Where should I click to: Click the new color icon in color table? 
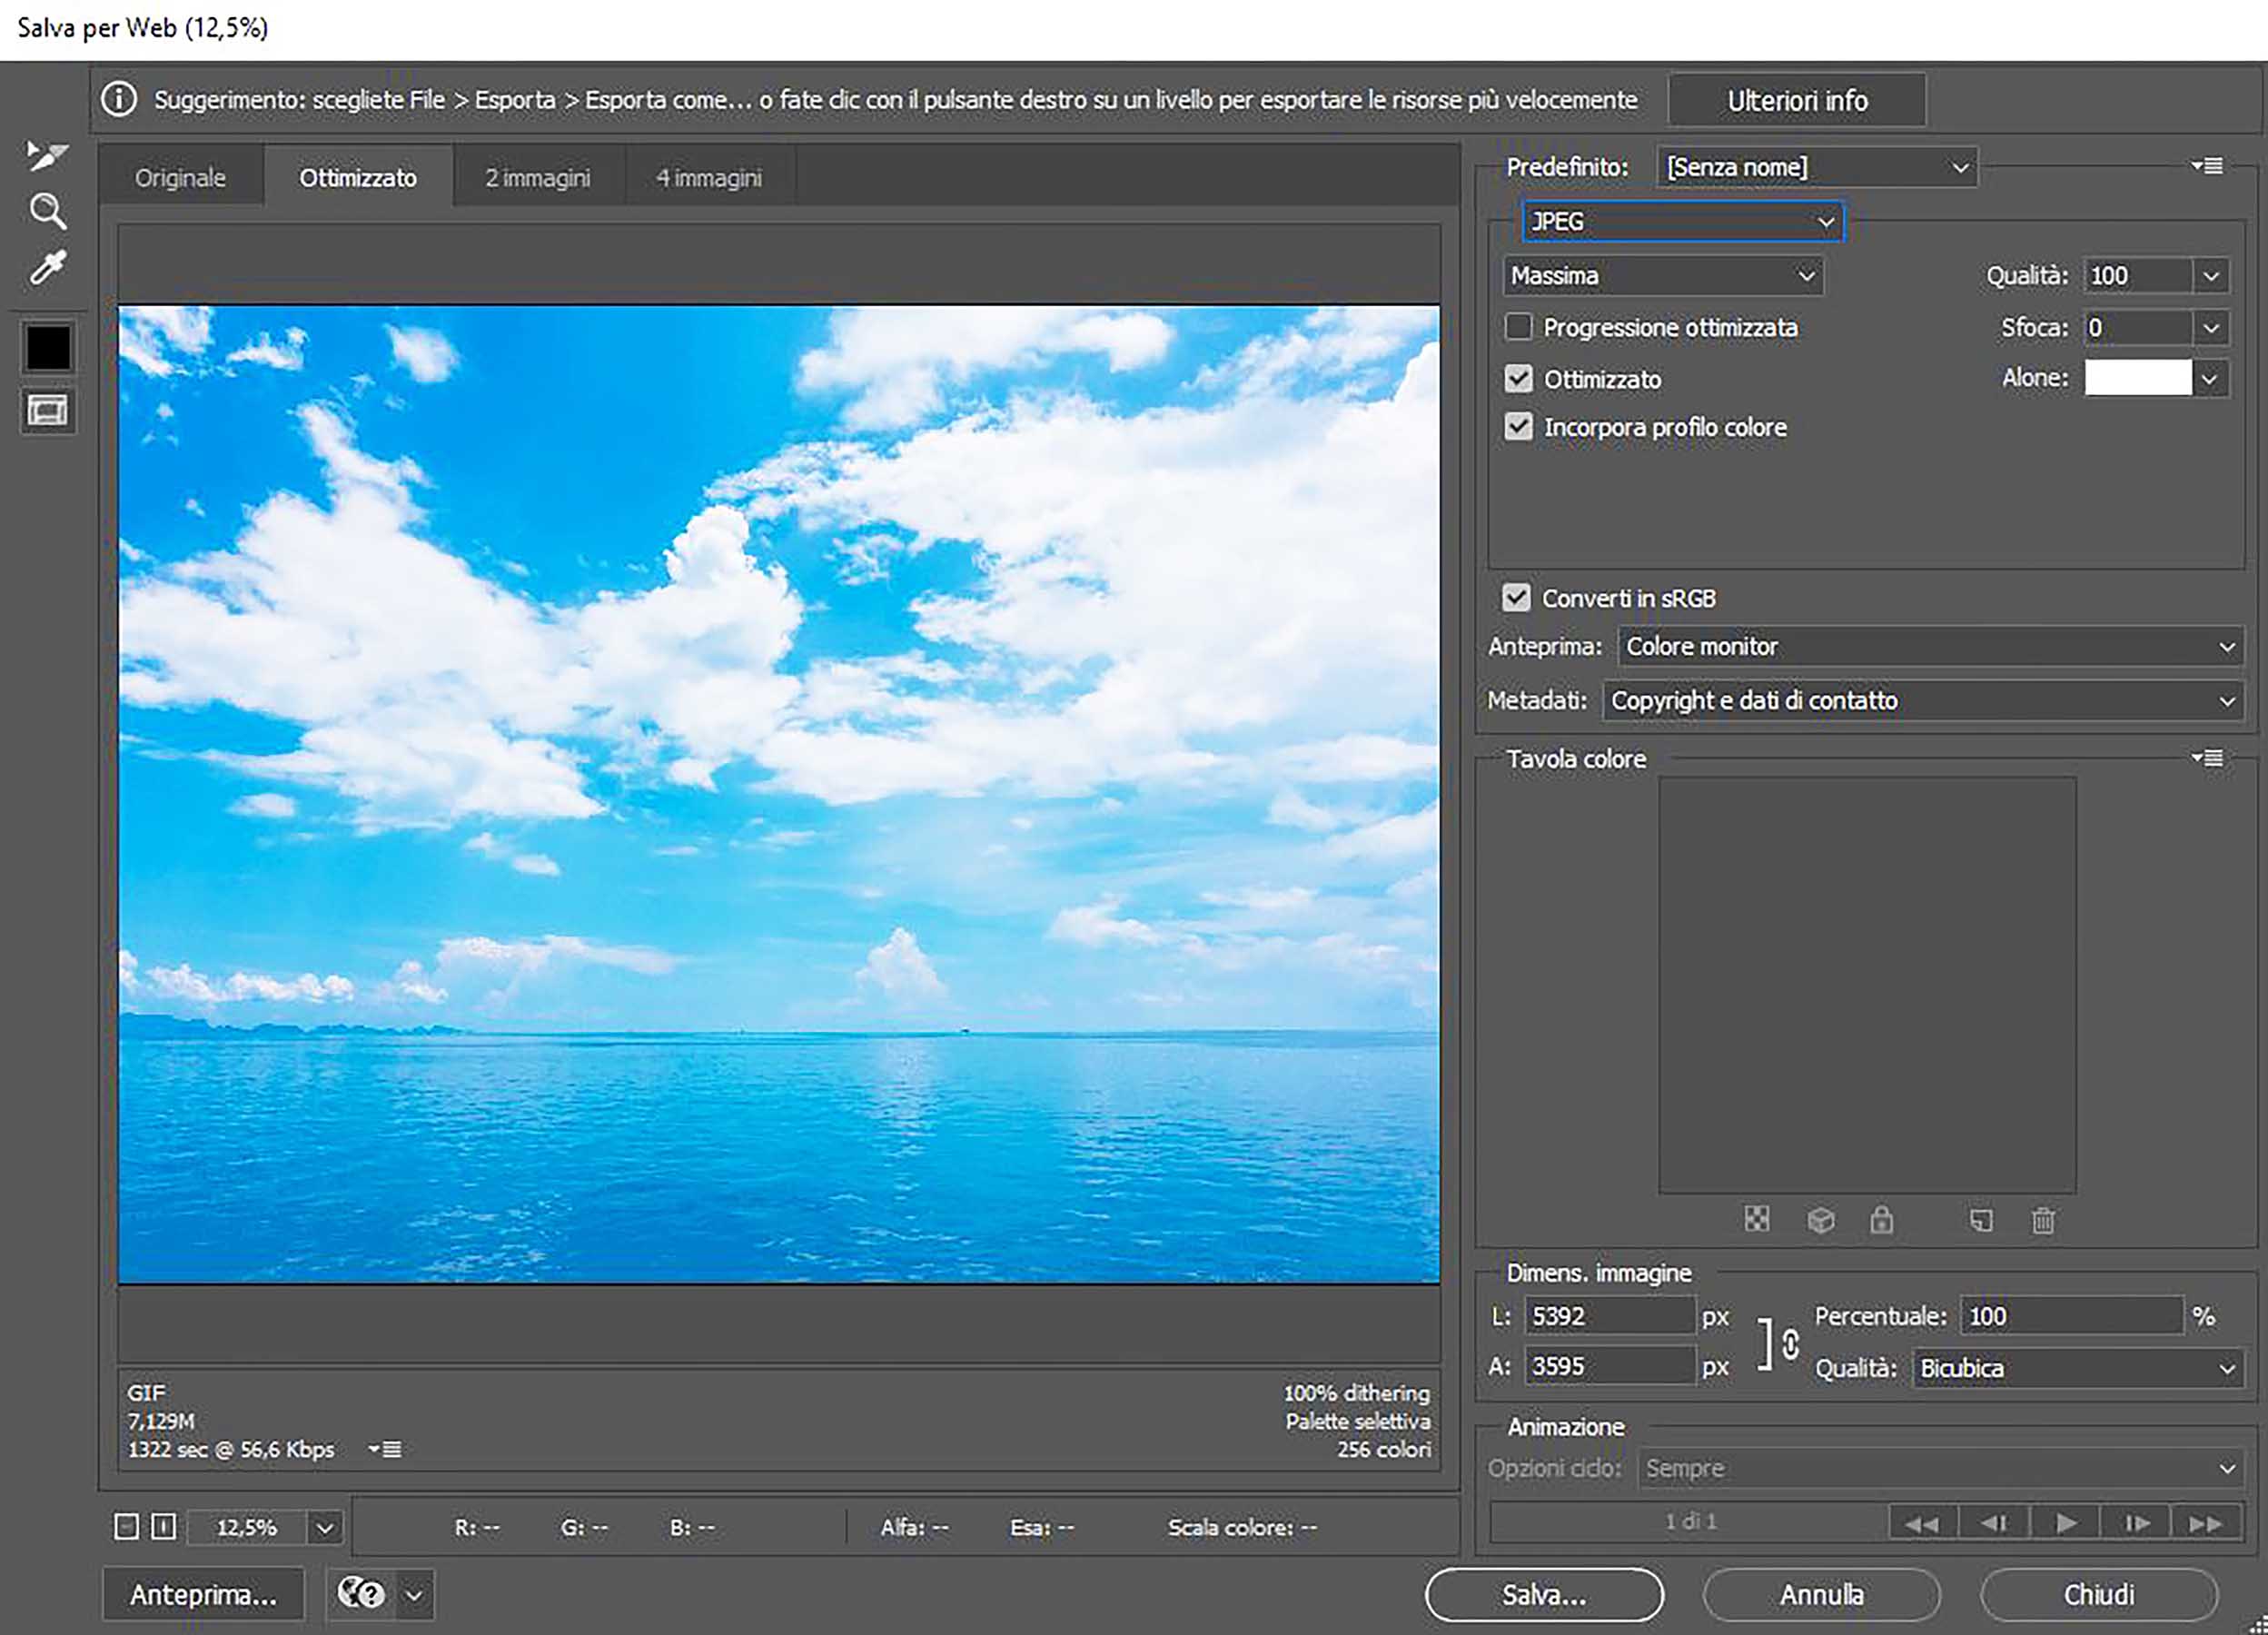tap(1980, 1220)
